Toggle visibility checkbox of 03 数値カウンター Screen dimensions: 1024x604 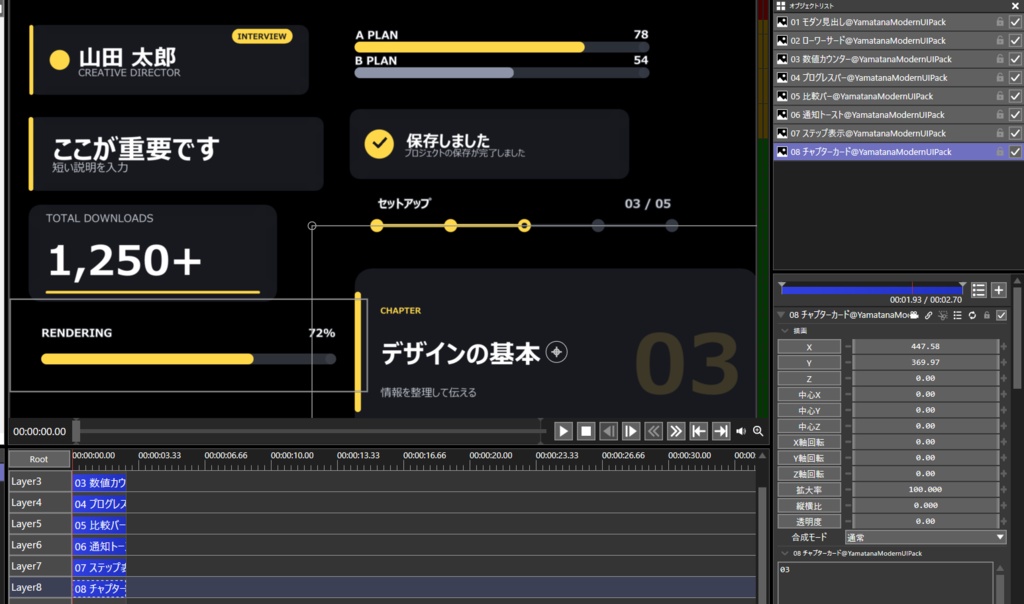(x=1015, y=59)
